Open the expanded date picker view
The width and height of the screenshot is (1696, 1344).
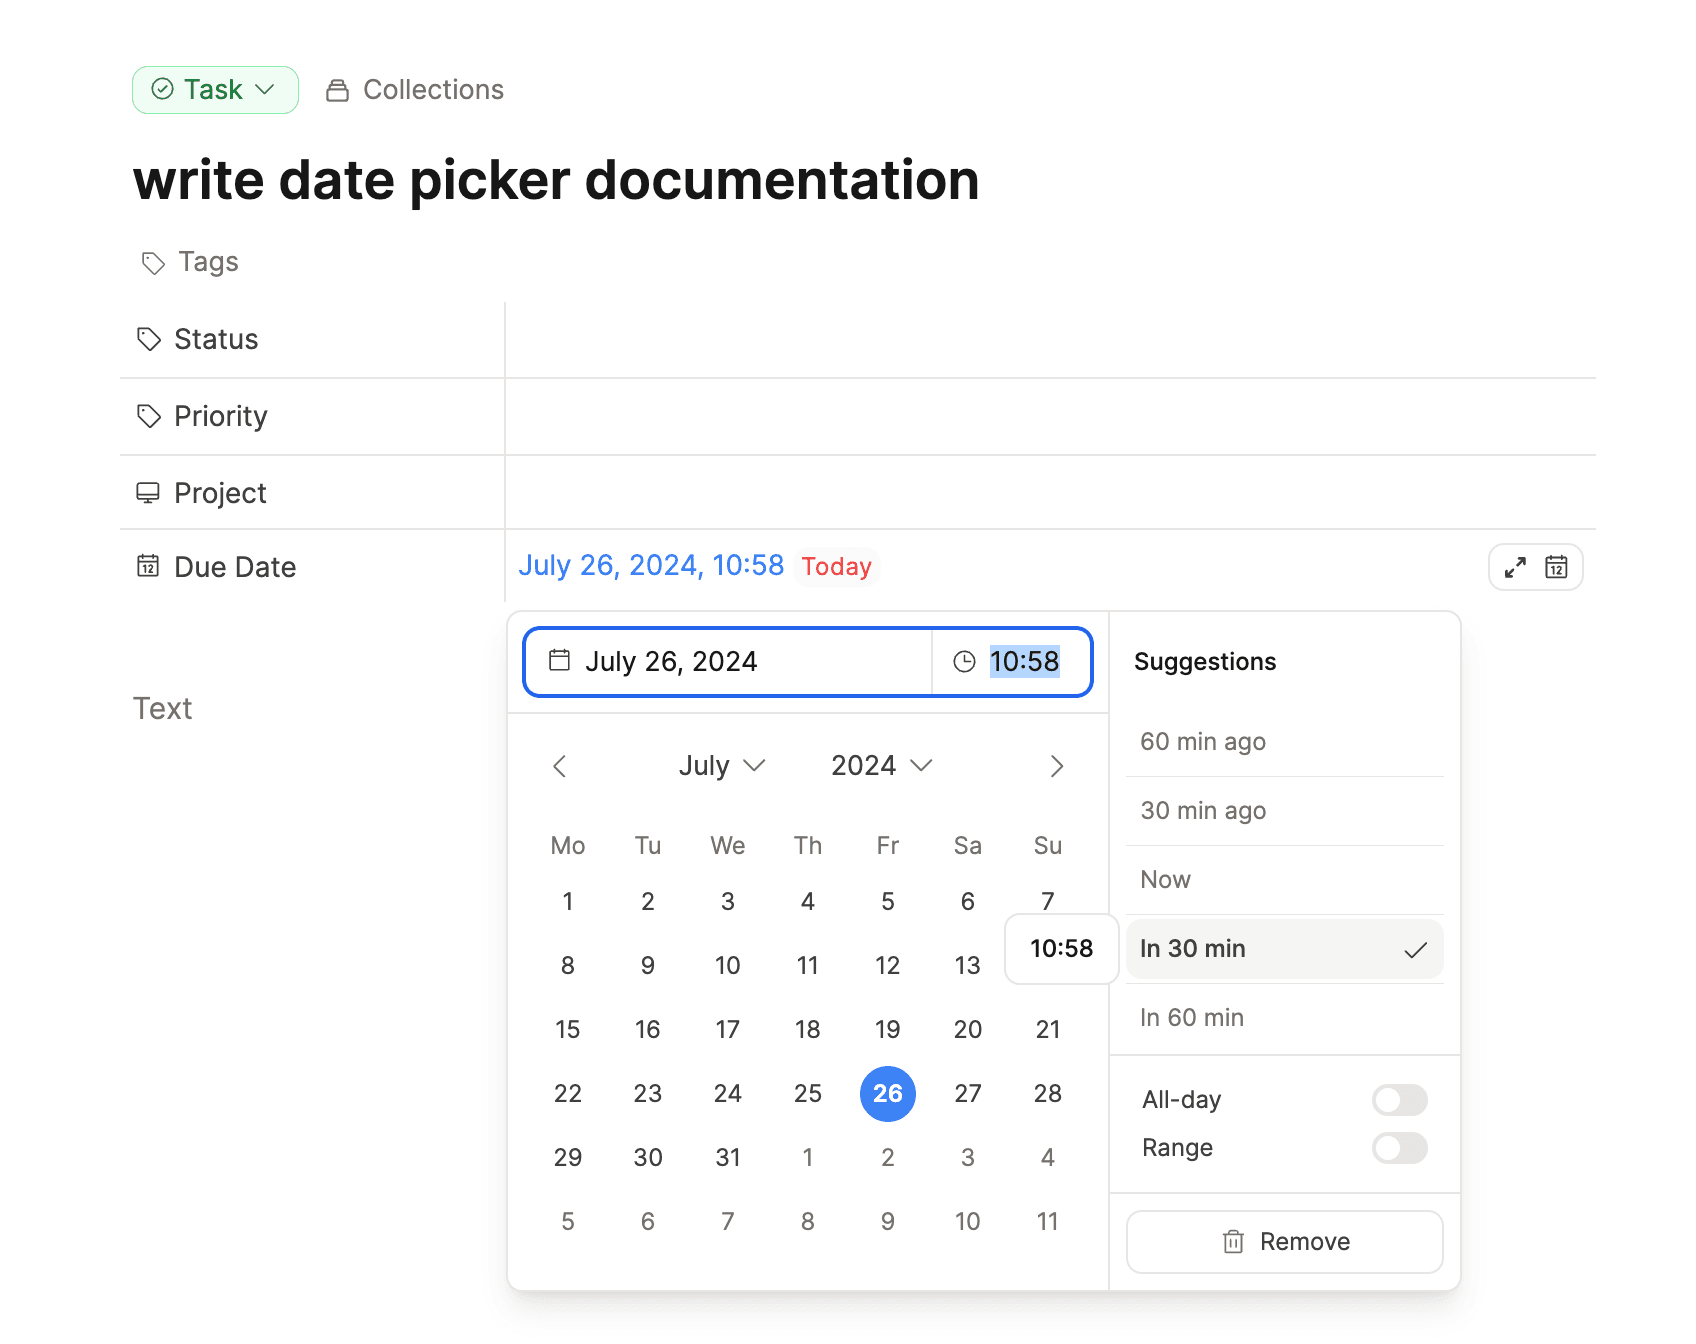[1514, 567]
